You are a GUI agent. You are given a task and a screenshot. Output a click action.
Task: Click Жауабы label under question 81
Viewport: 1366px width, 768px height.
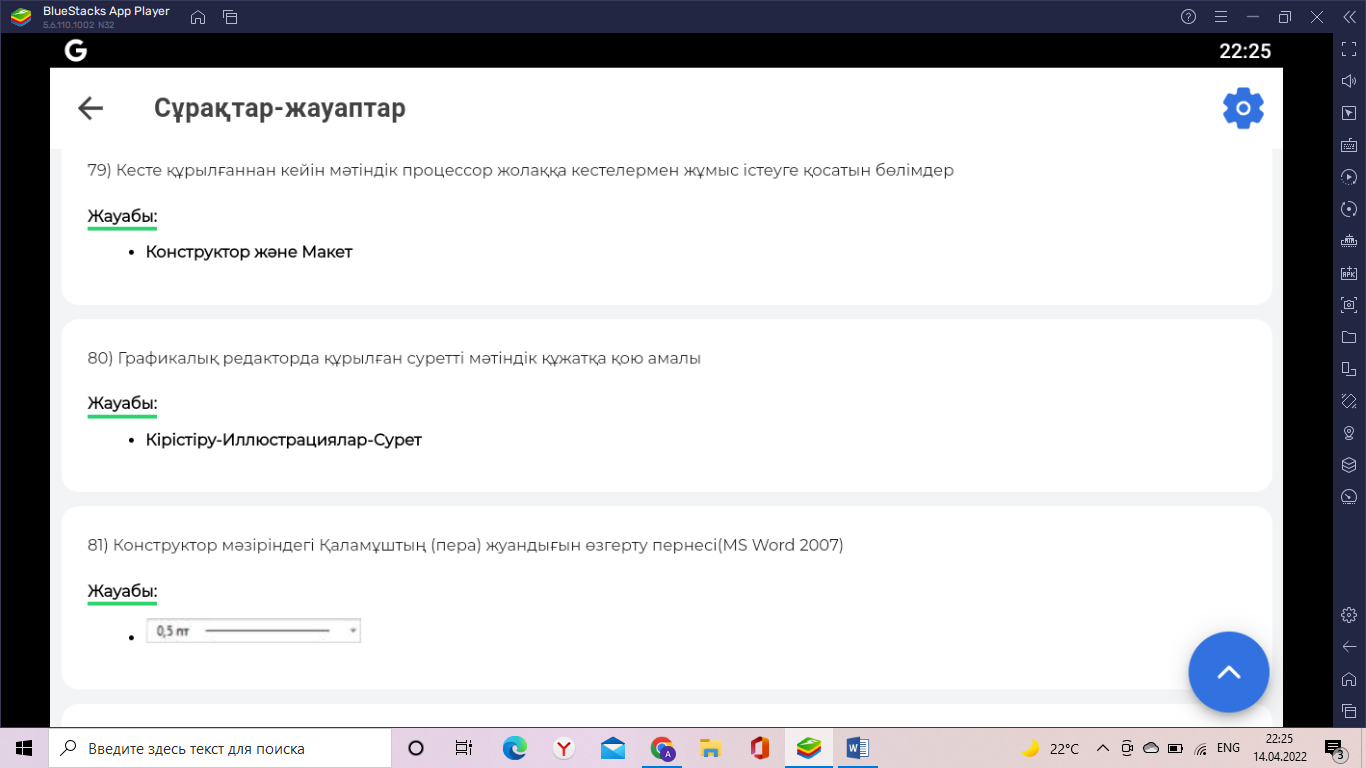coord(122,591)
